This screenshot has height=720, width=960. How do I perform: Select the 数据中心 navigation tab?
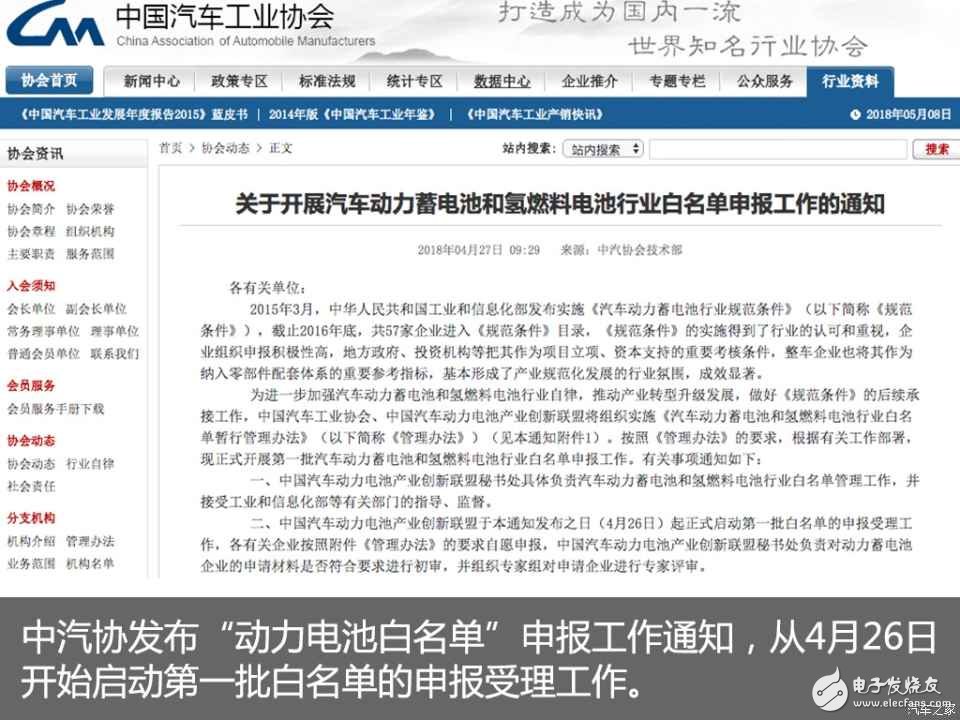click(x=503, y=80)
